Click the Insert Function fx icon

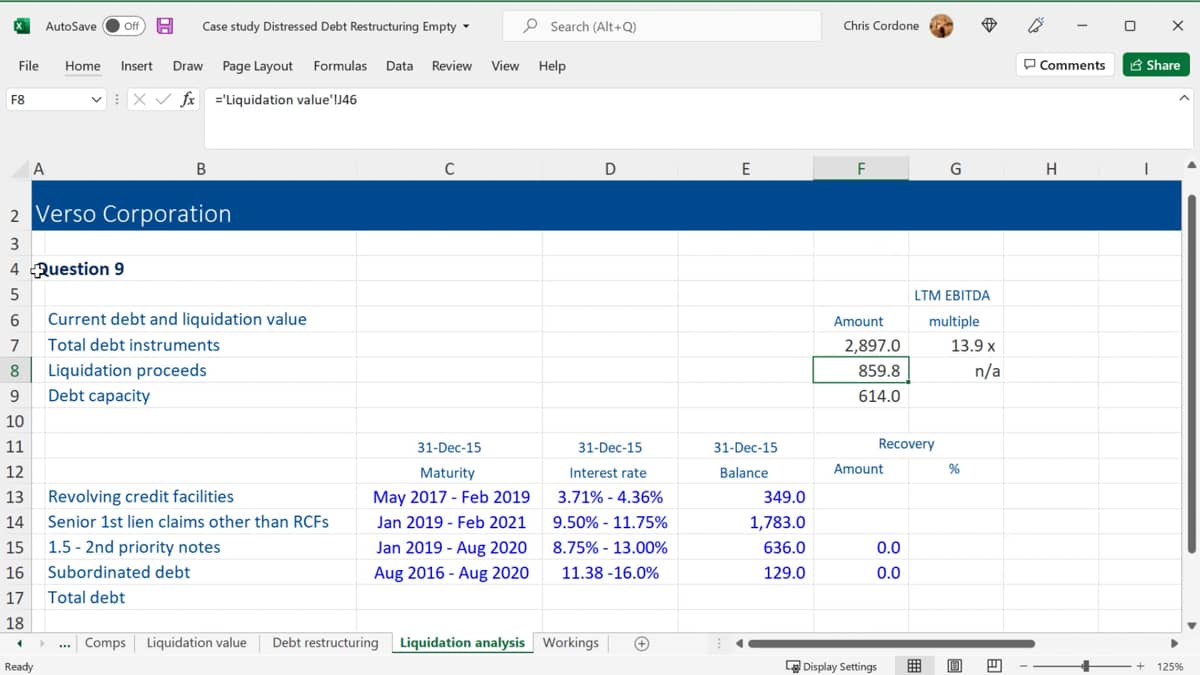[x=188, y=100]
